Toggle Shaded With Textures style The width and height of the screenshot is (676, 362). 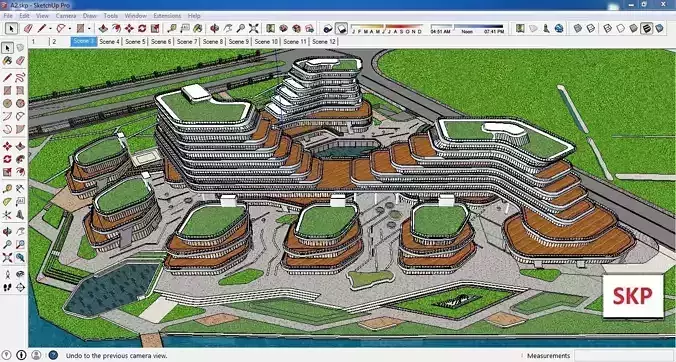pos(646,28)
